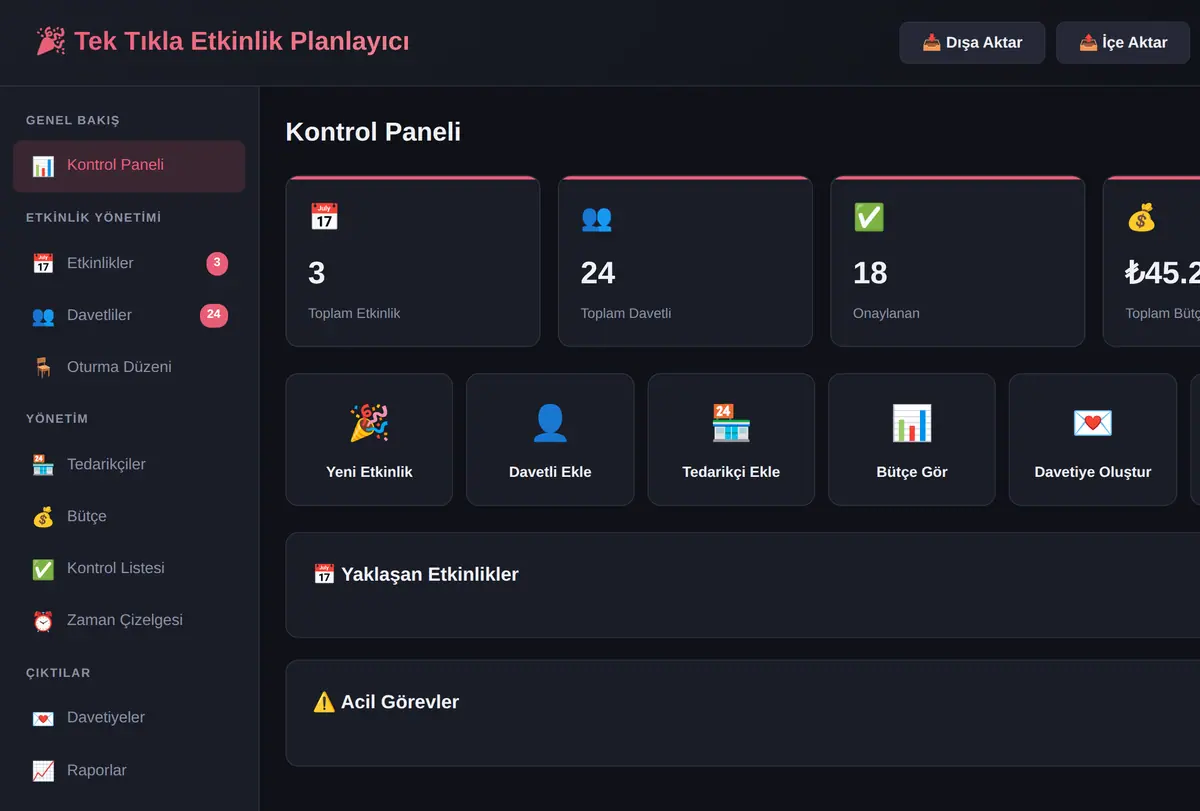Click the Davetliler people icon in sidebar
The width and height of the screenshot is (1200, 811).
coord(43,316)
